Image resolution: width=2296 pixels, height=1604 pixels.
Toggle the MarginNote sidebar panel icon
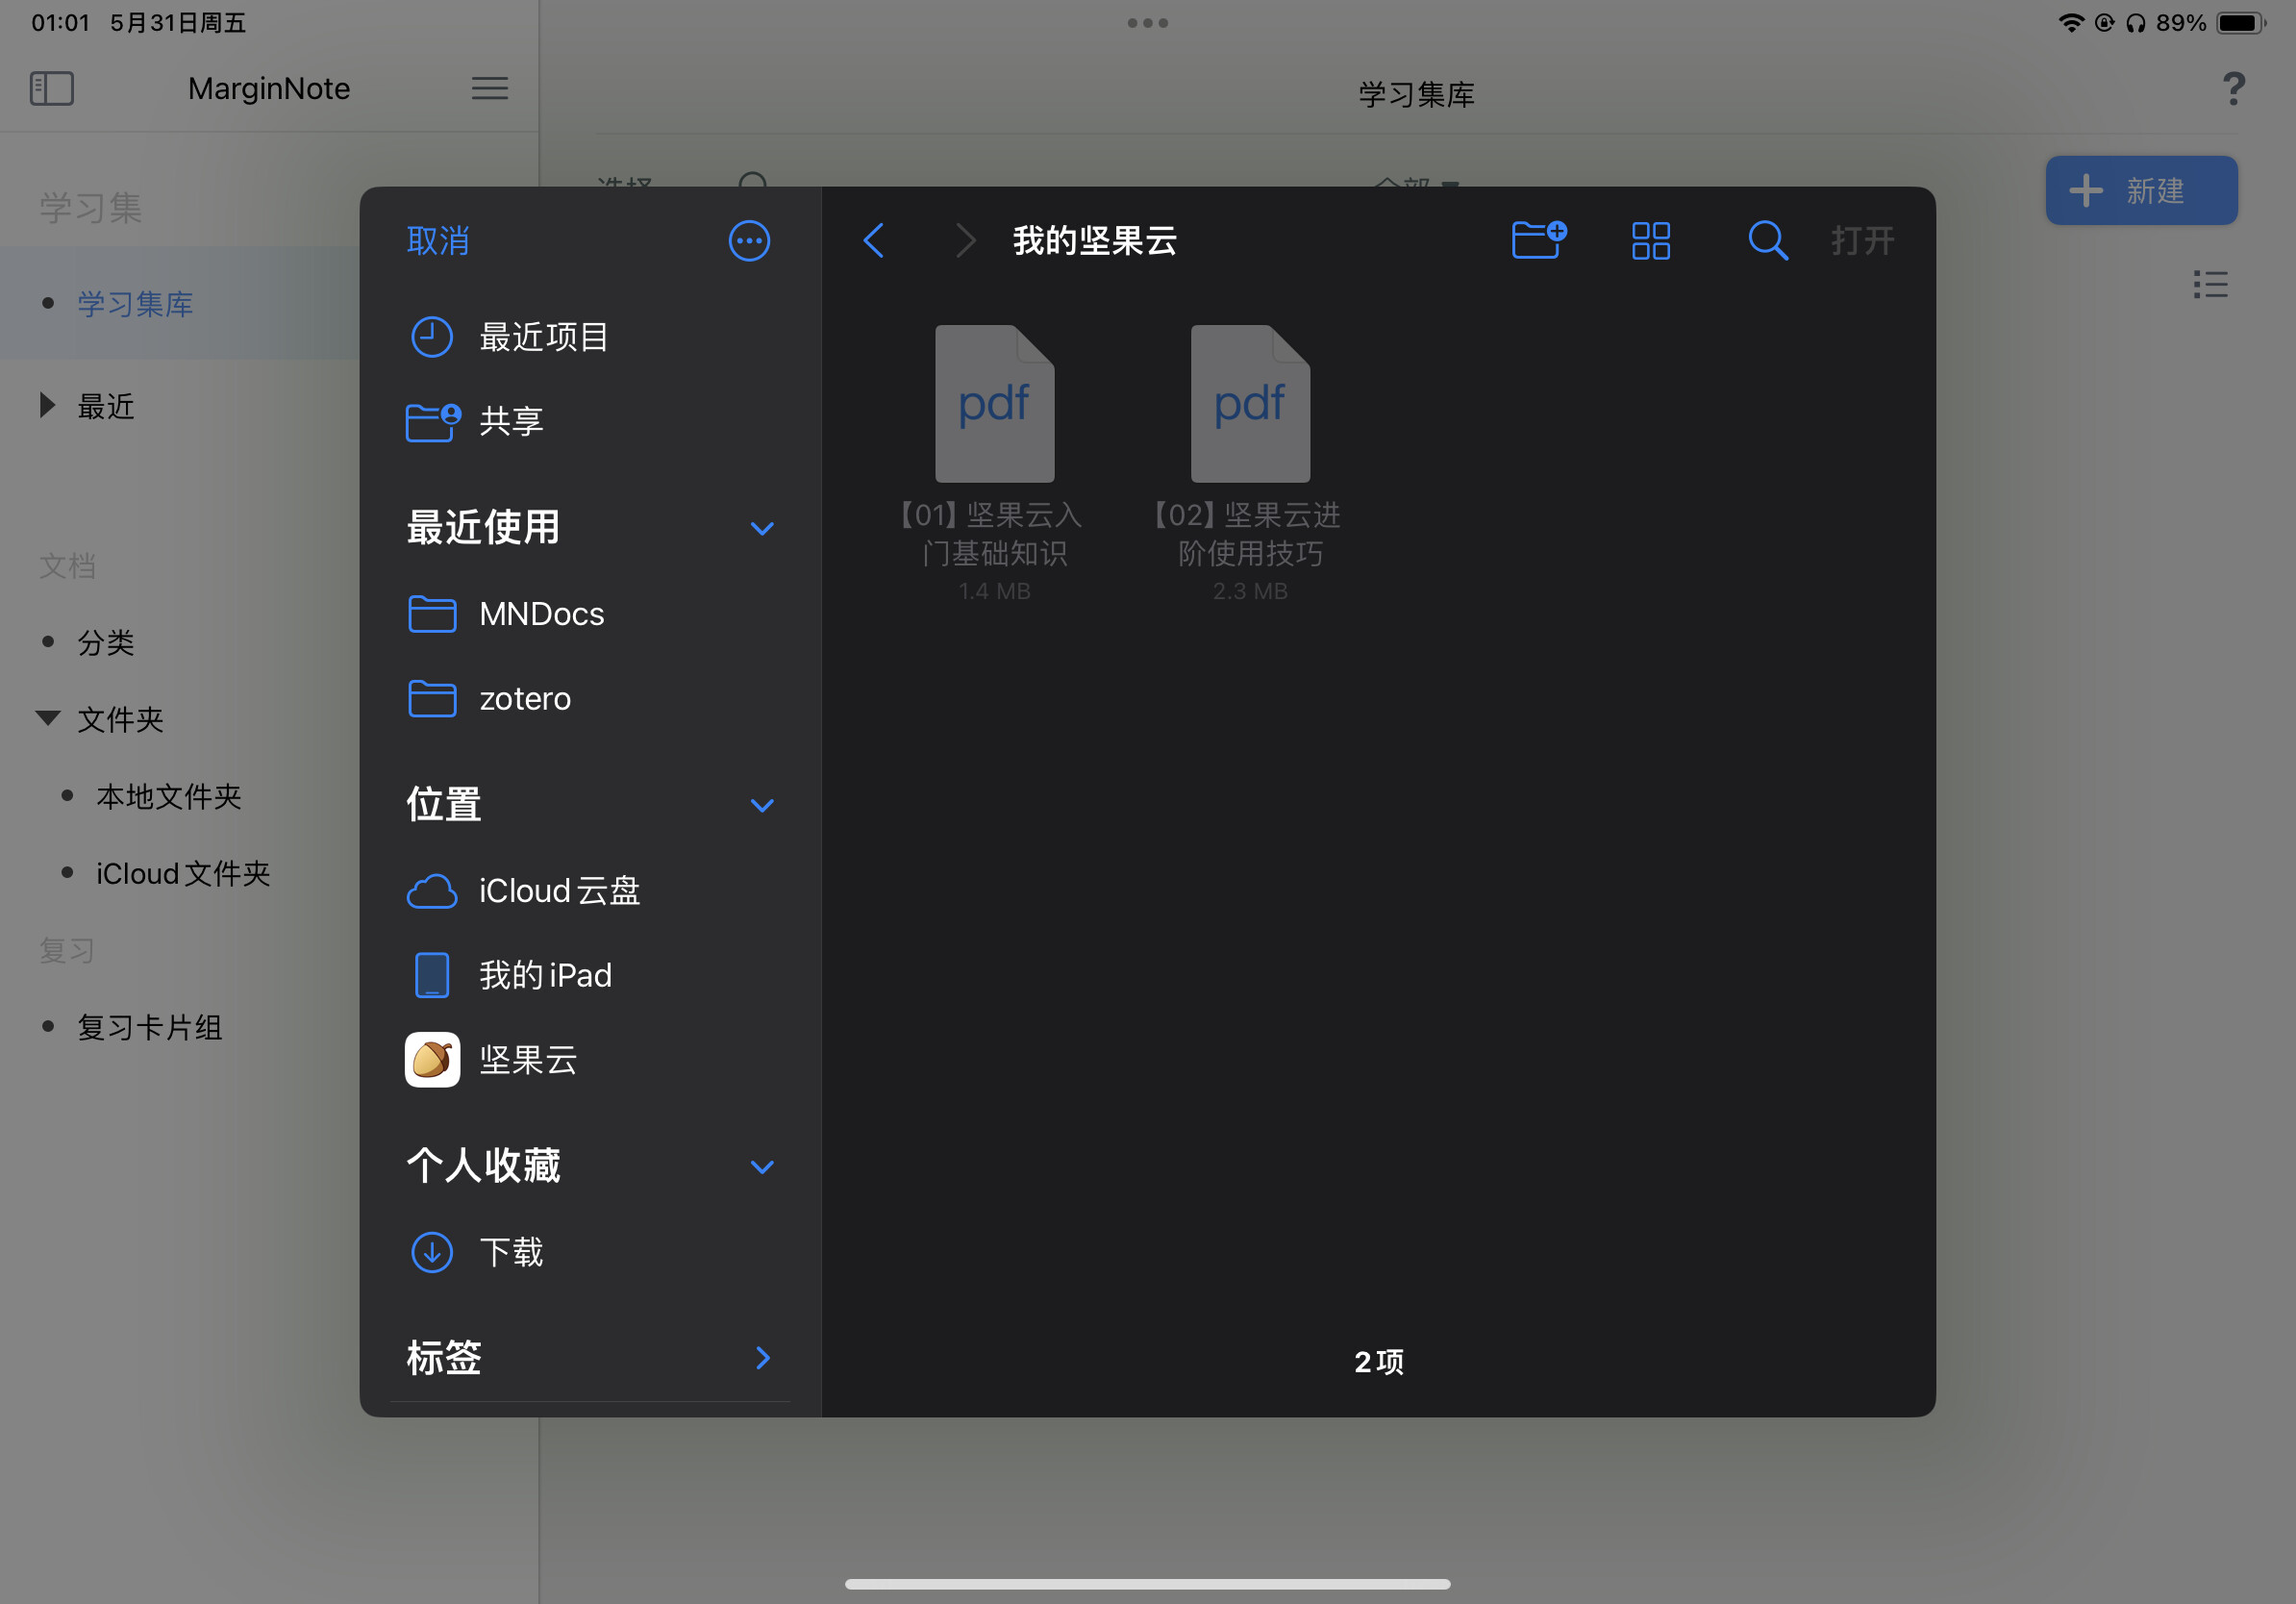click(52, 88)
